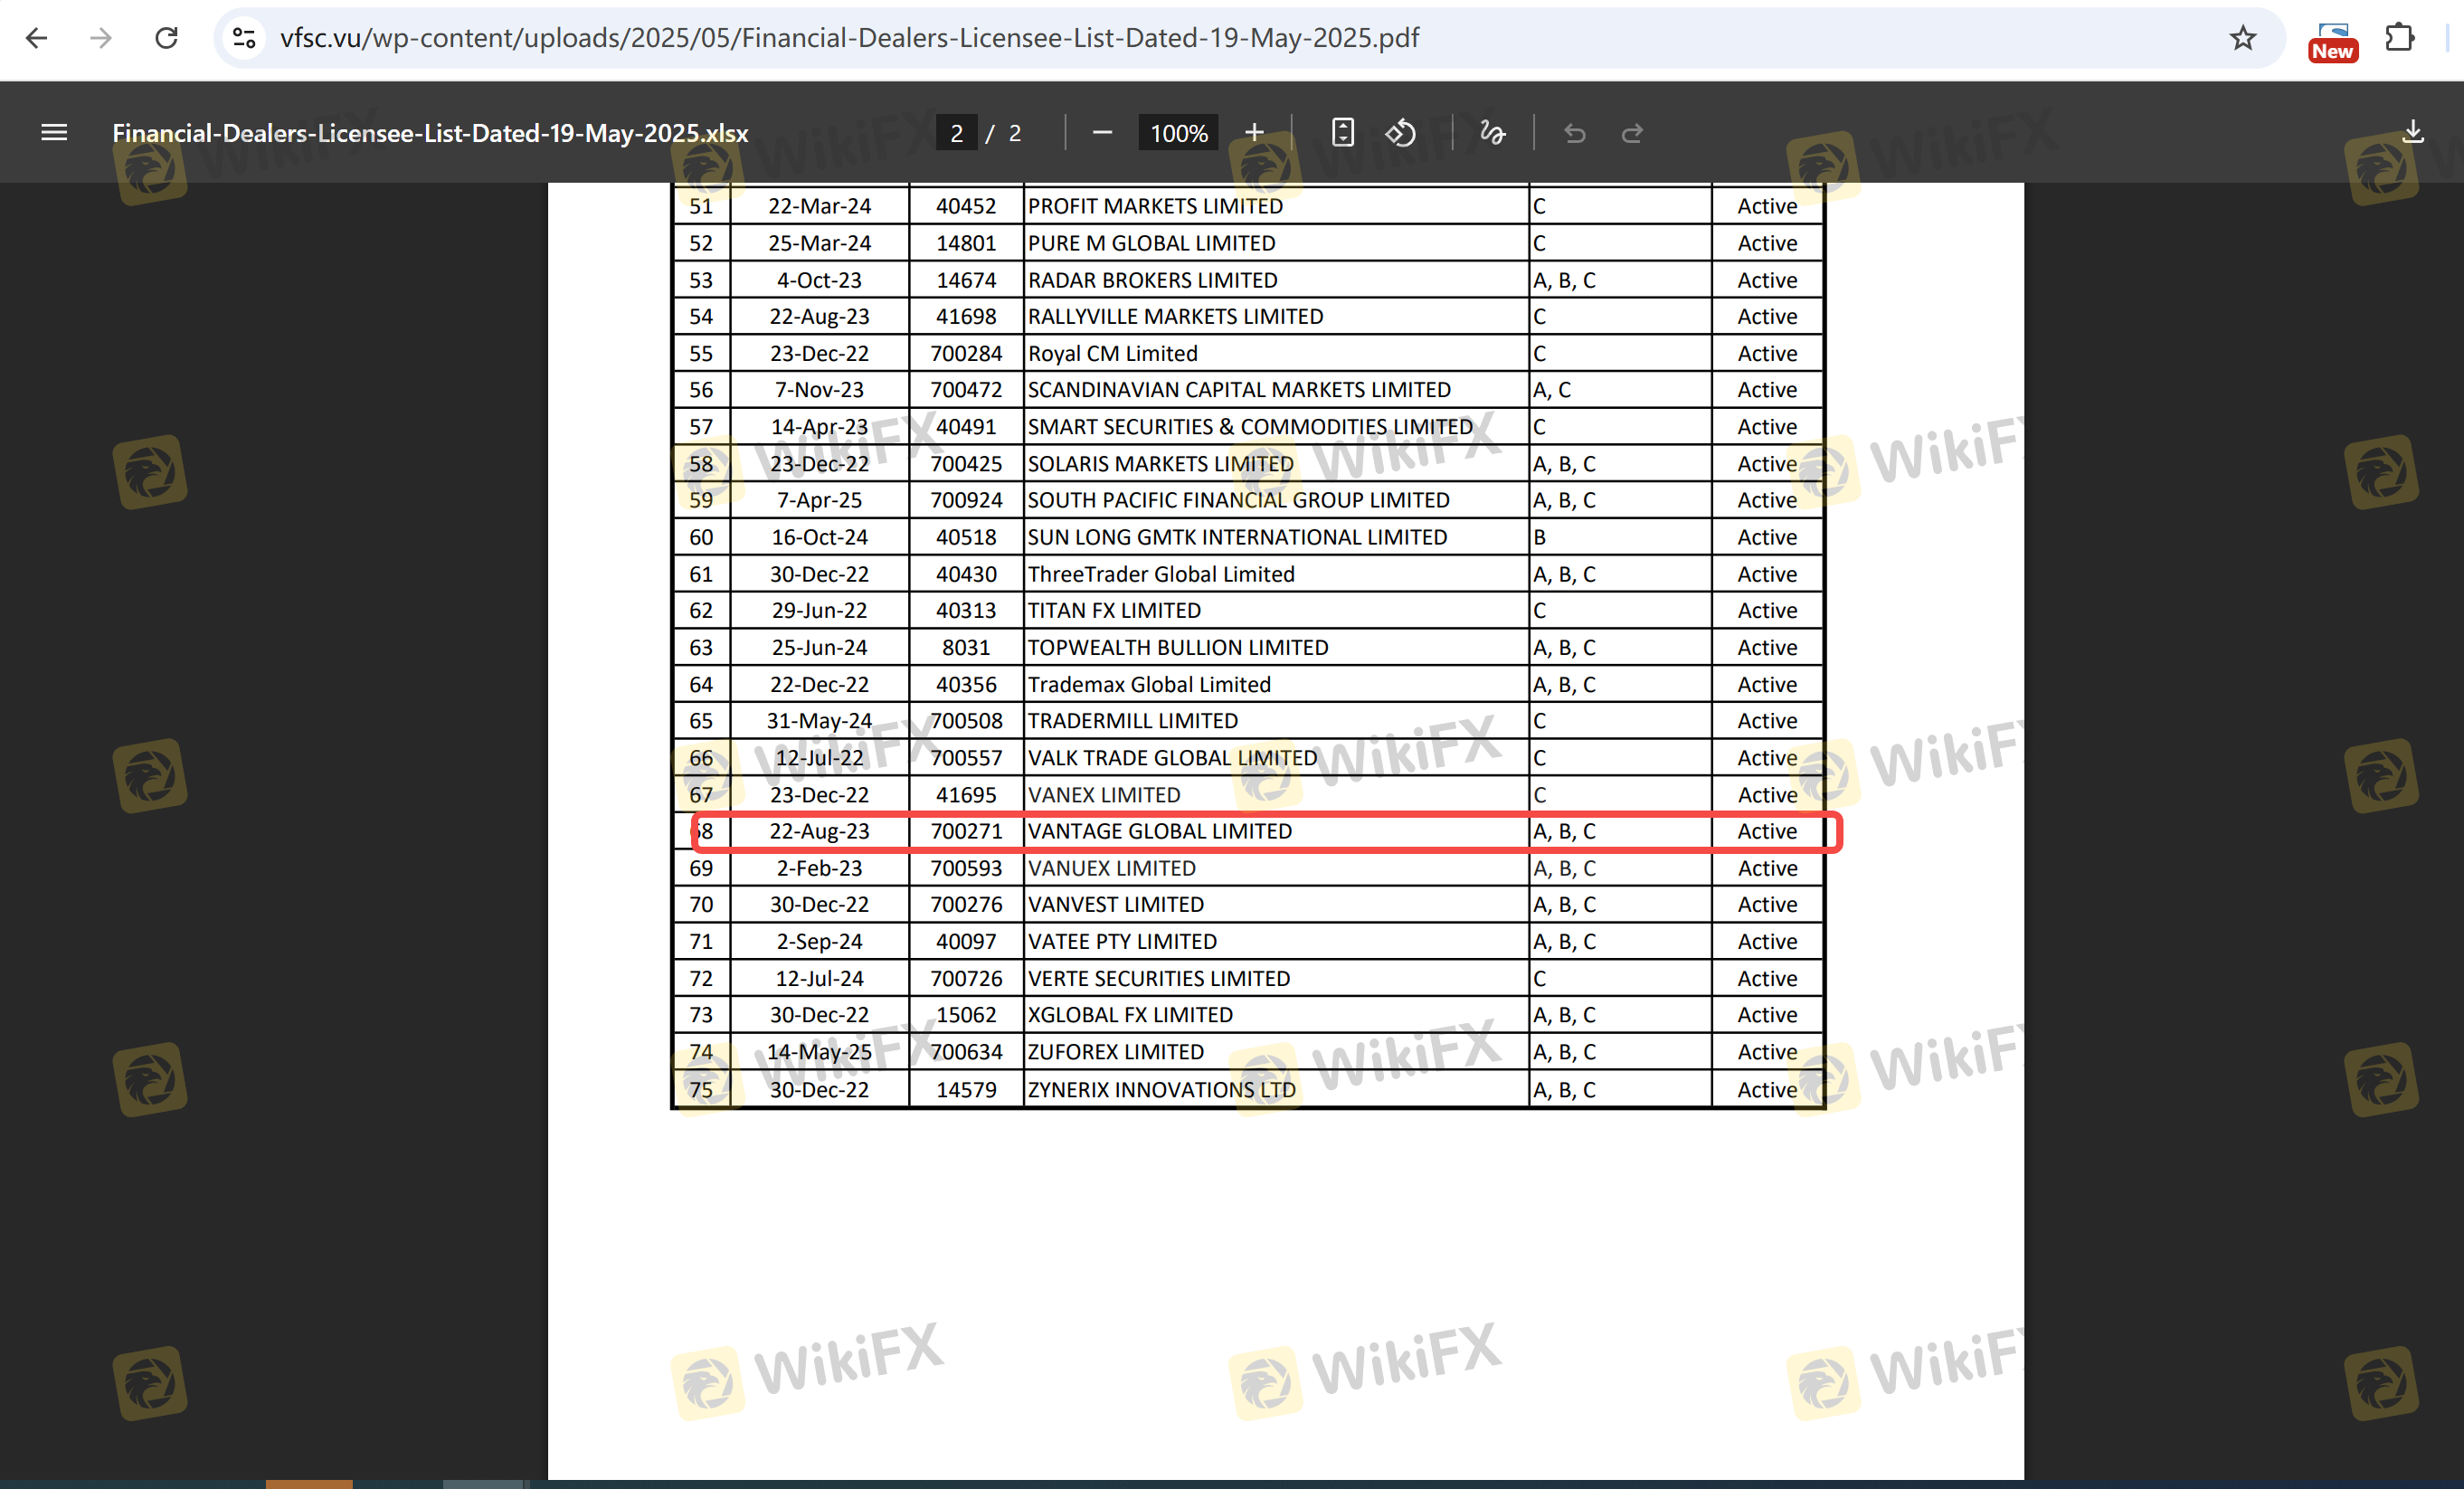Click the browser back arrow
The width and height of the screenshot is (2464, 1489).
tap(37, 38)
